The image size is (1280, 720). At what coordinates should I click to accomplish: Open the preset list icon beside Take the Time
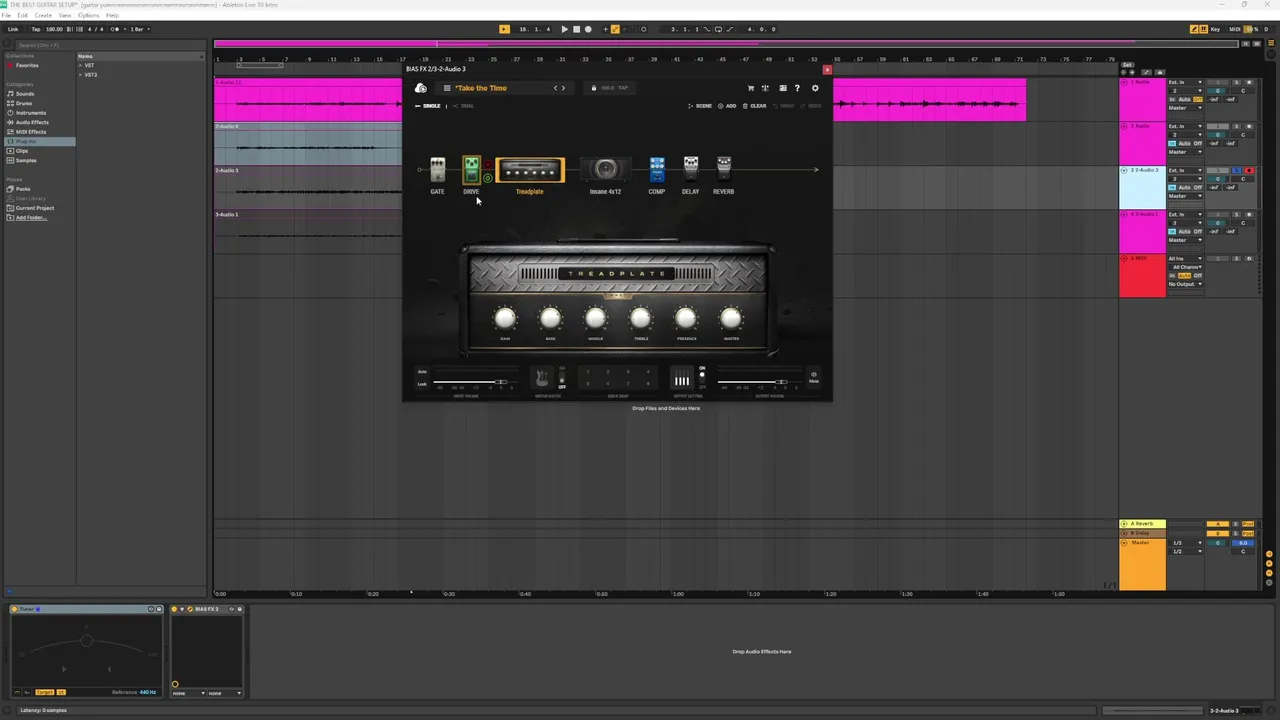click(447, 88)
